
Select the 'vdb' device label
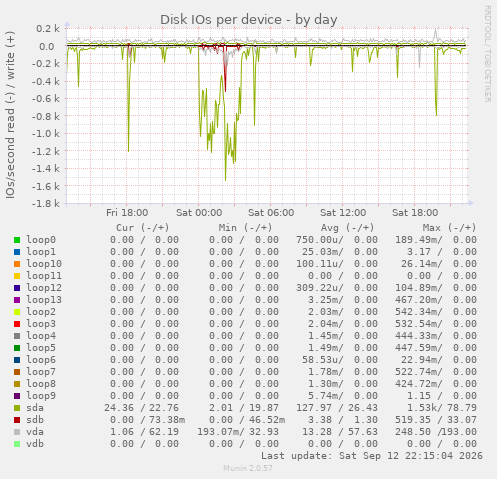tap(35, 444)
